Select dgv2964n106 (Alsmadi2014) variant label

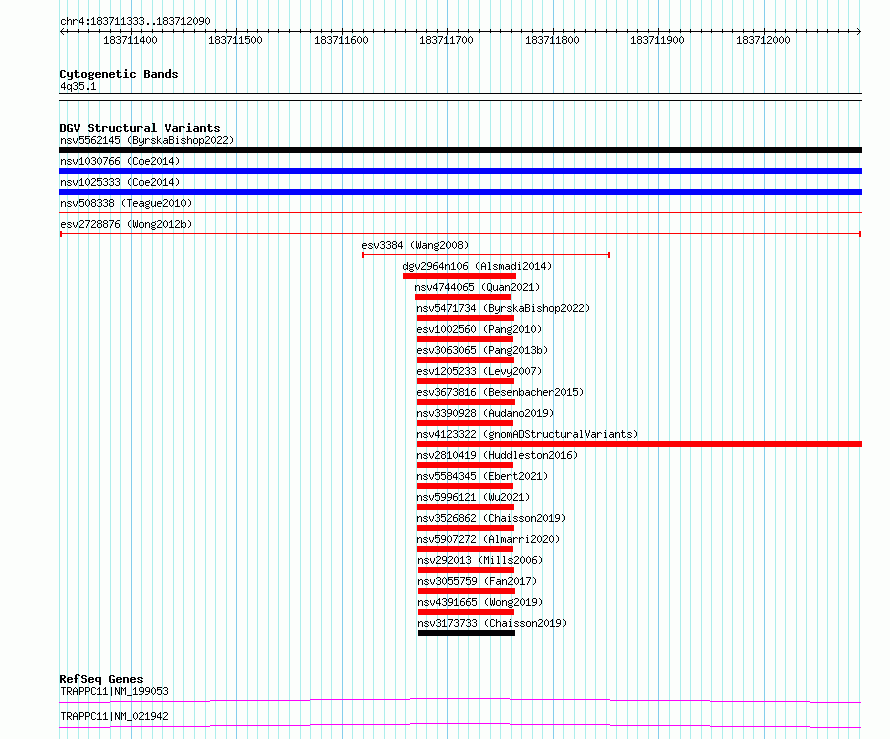[x=477, y=266]
